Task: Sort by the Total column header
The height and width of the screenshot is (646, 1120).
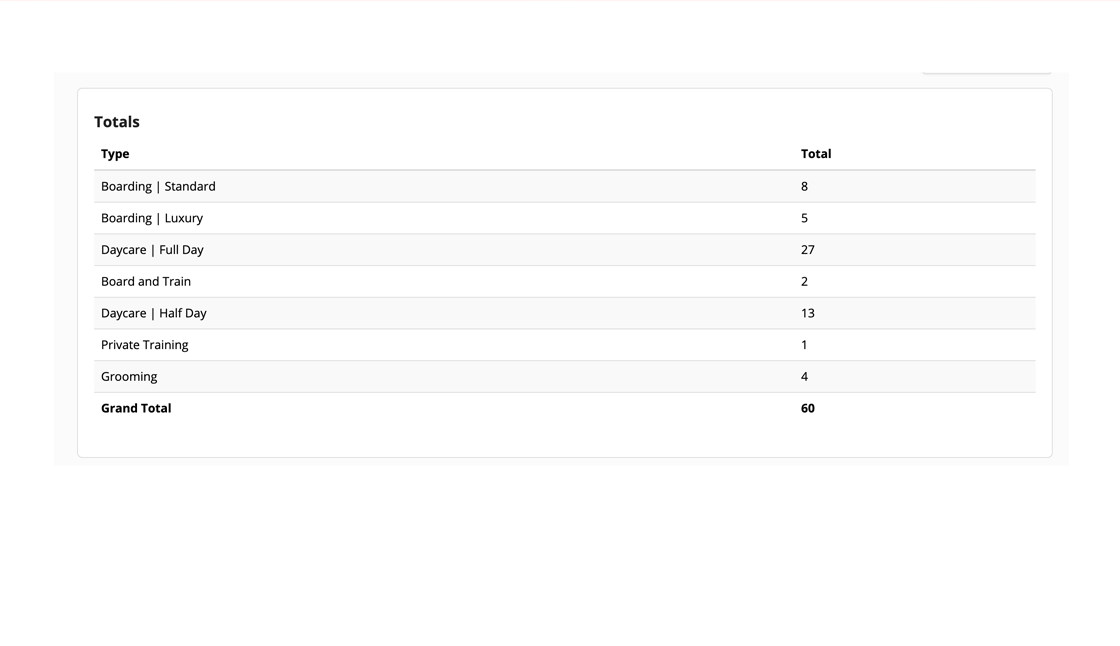Action: [x=816, y=153]
